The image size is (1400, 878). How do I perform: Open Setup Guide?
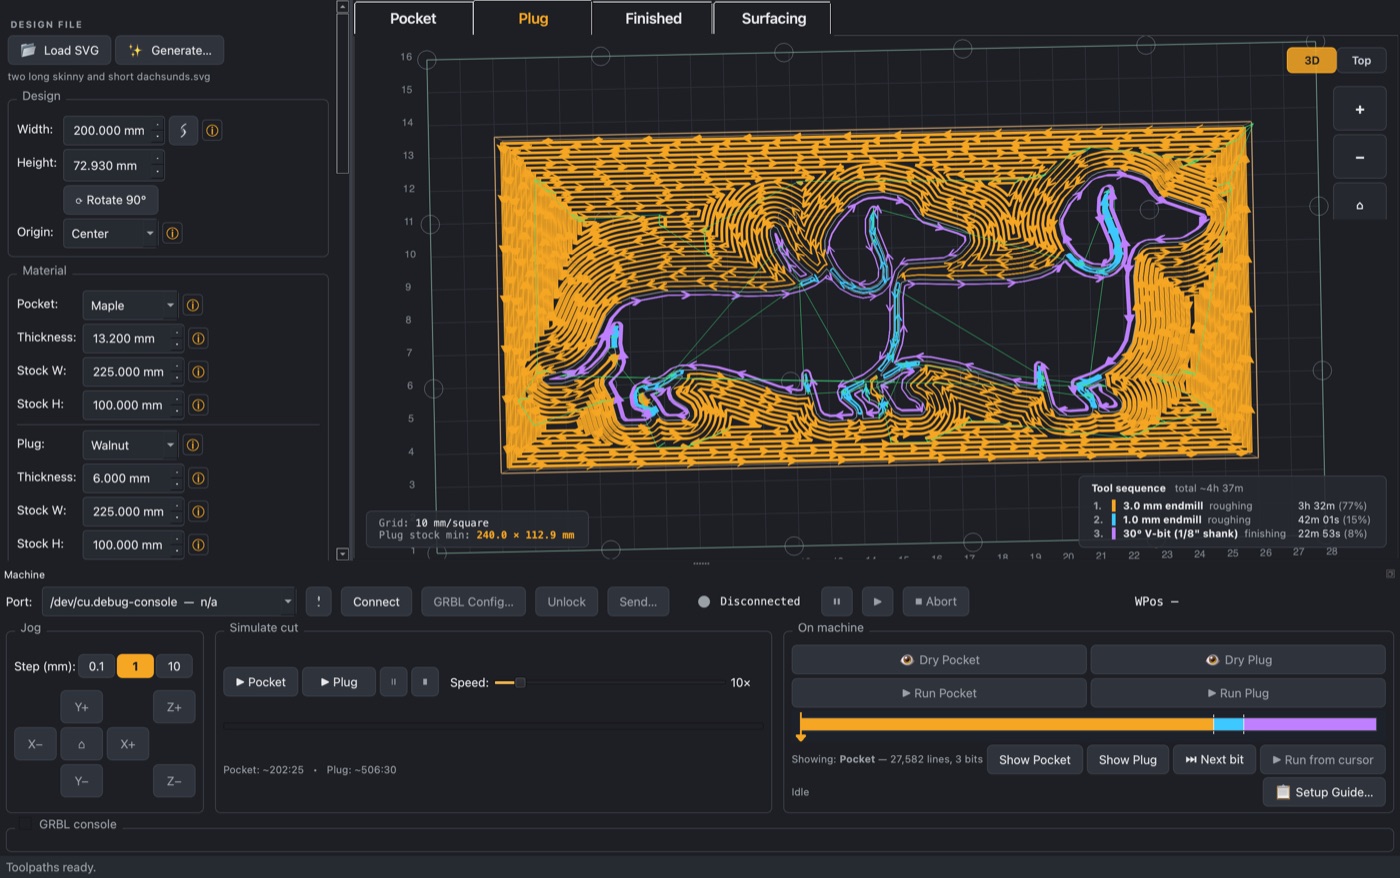[x=1325, y=792]
